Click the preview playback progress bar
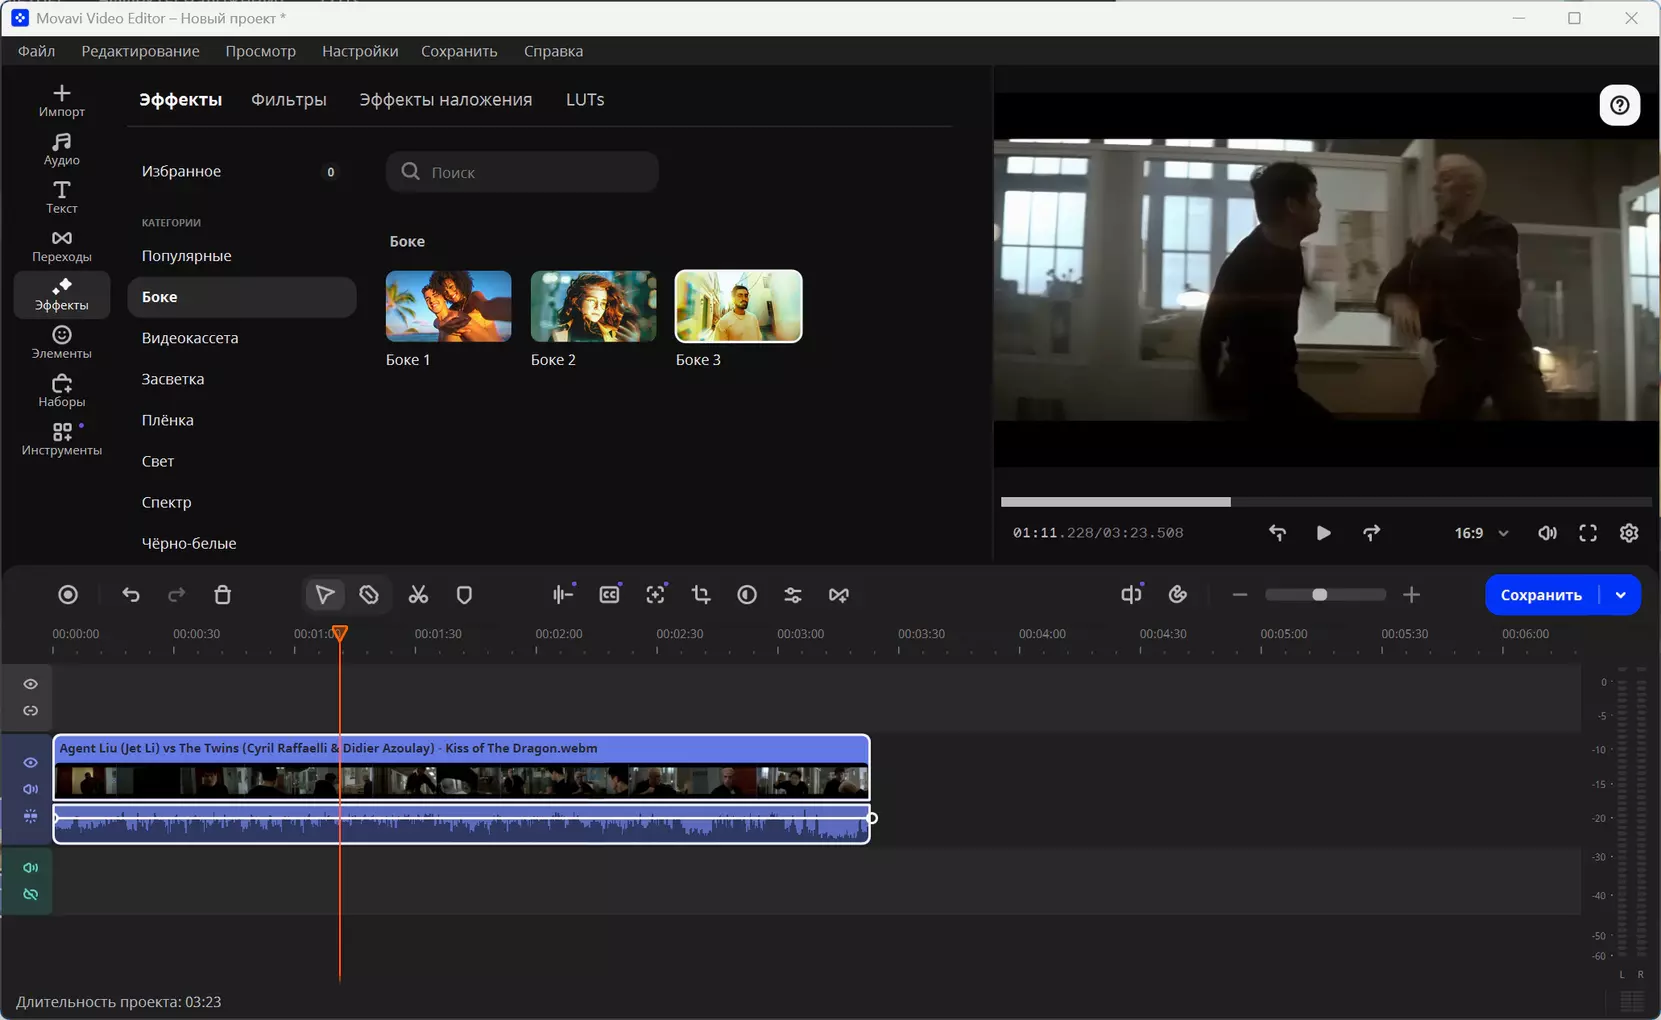This screenshot has width=1661, height=1020. pos(1326,502)
